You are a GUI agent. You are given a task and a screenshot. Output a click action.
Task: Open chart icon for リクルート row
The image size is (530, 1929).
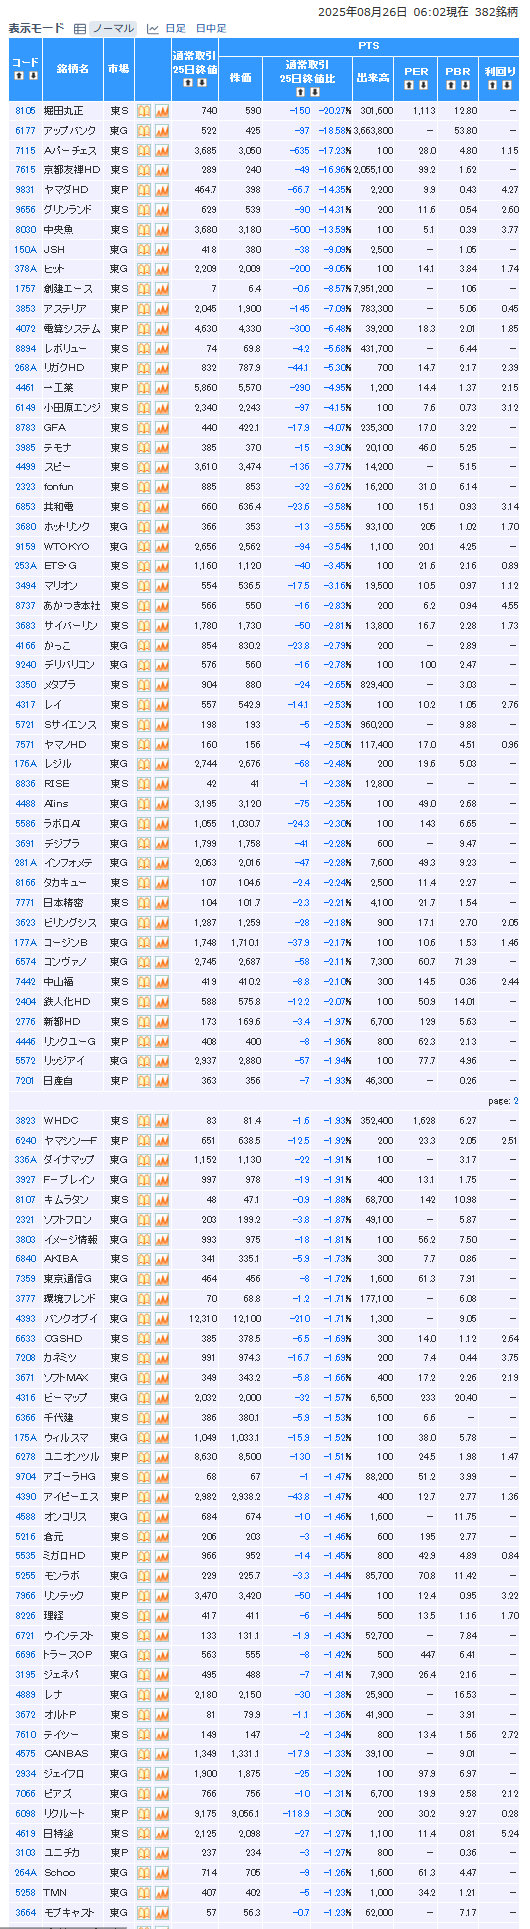162,1813
